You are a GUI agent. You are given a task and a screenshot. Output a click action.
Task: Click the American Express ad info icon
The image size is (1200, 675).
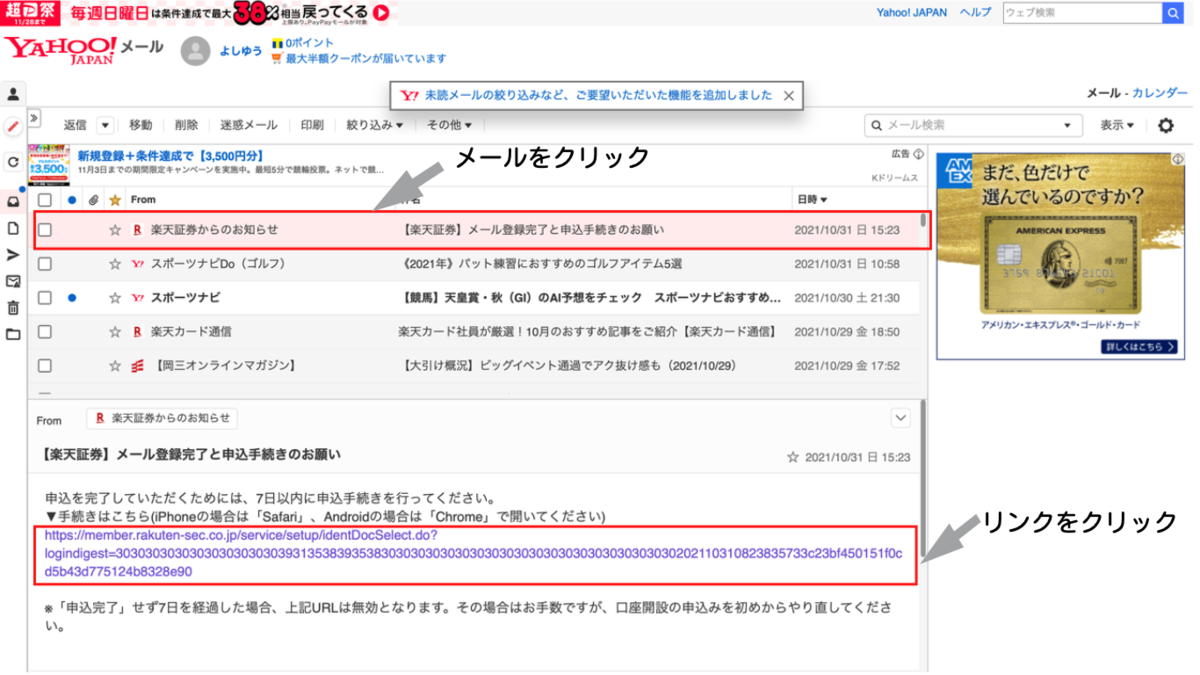(x=1177, y=160)
